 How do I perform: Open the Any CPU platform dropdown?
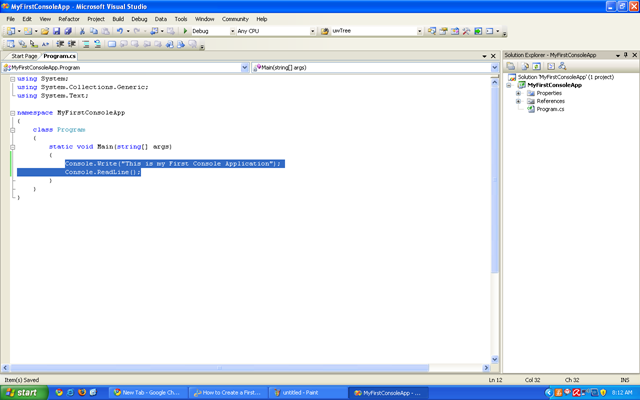pos(313,31)
